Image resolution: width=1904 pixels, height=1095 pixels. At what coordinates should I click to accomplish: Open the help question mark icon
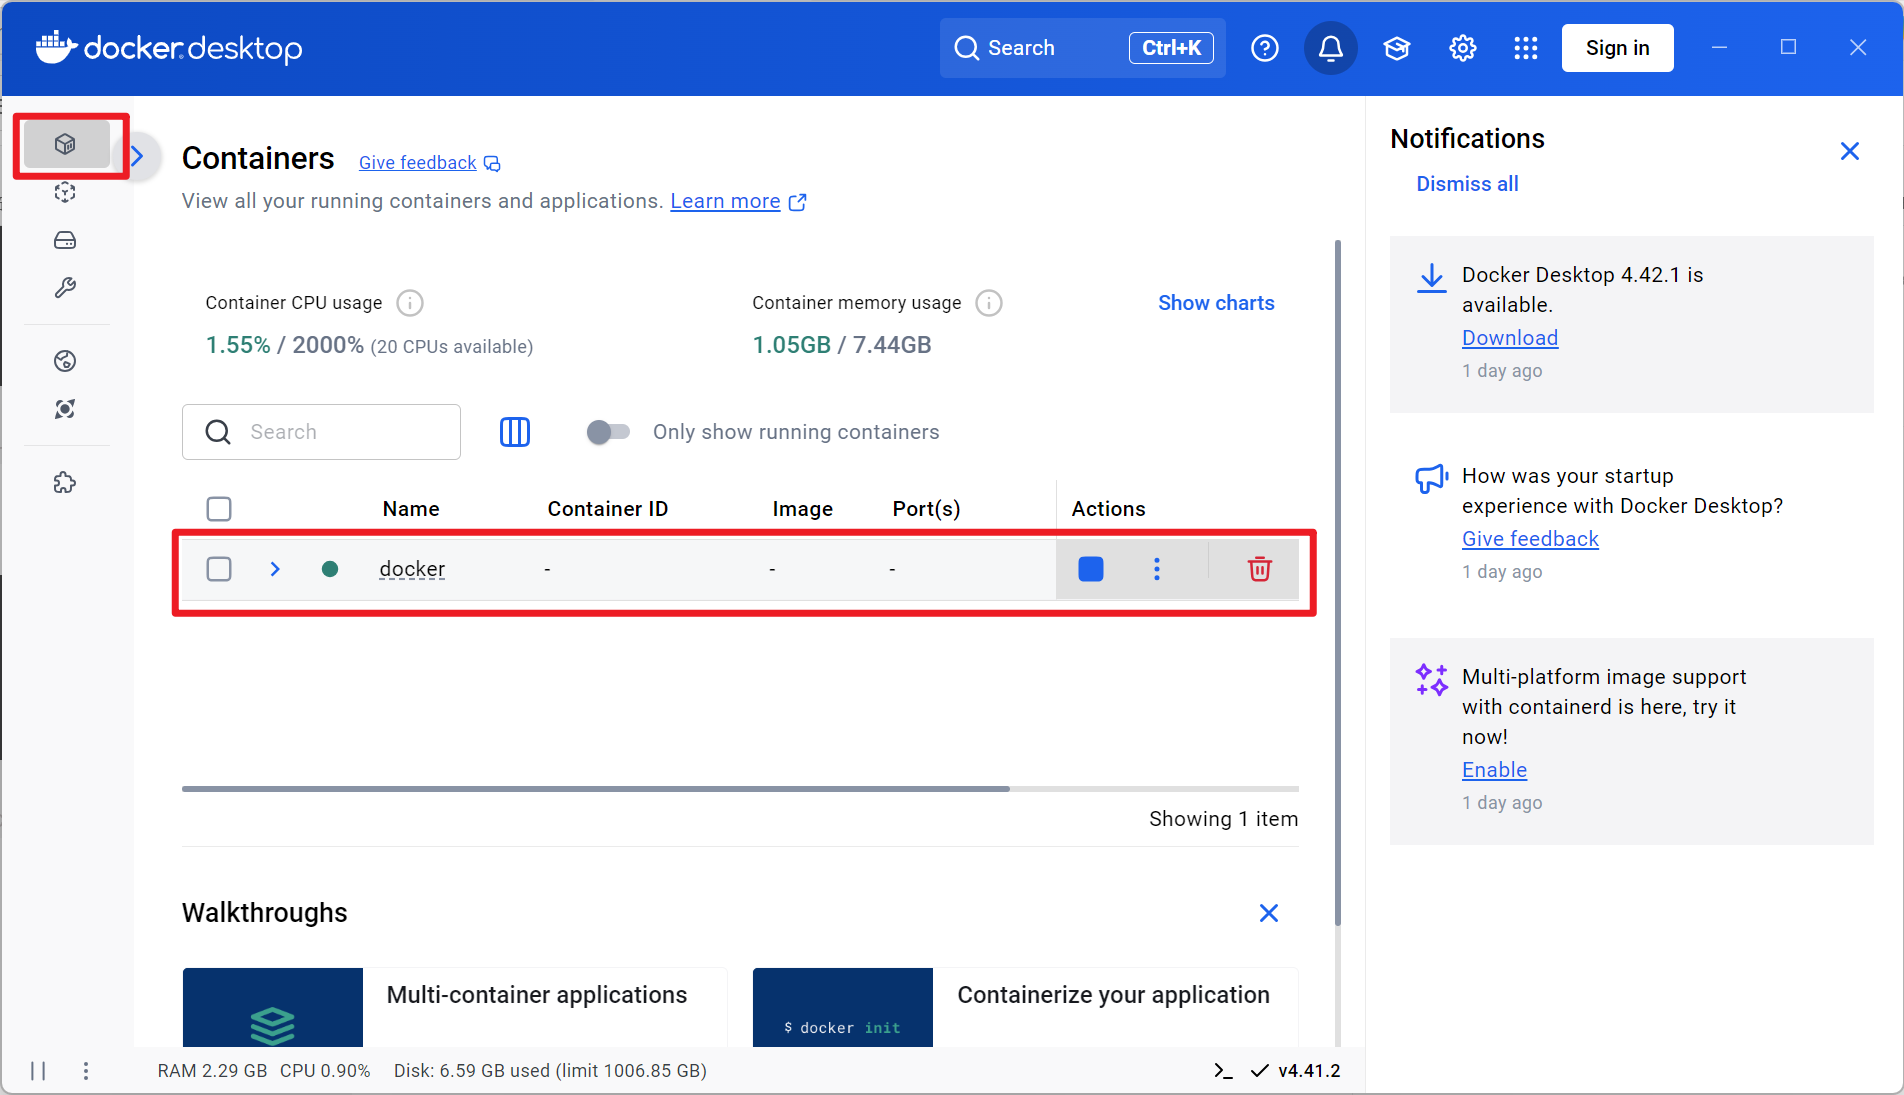click(1265, 48)
